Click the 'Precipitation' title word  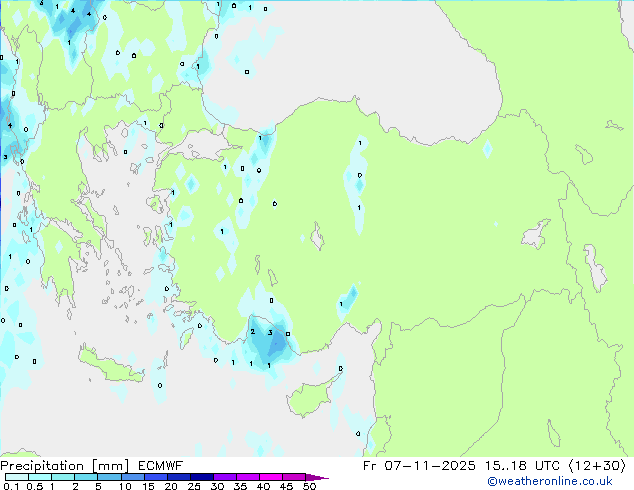[42, 466]
